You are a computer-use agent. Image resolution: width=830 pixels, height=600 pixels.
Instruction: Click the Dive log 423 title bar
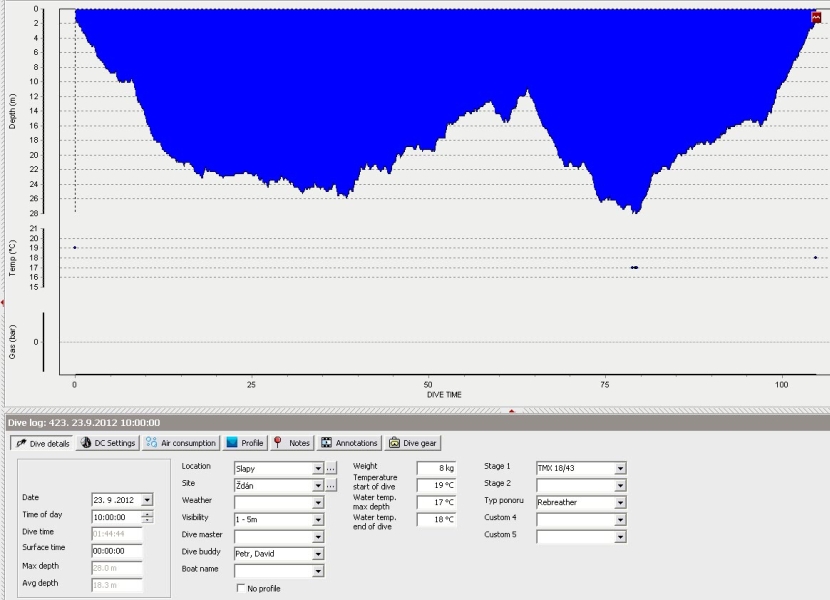[x=417, y=423]
